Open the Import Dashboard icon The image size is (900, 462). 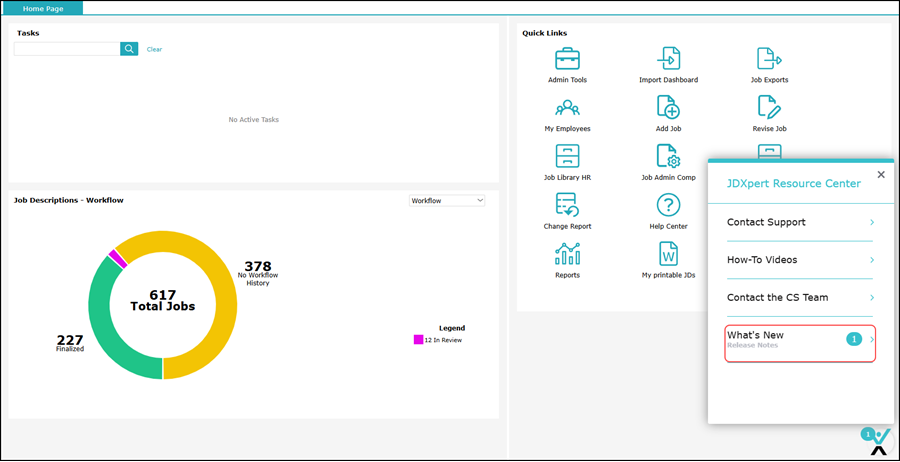[x=668, y=59]
